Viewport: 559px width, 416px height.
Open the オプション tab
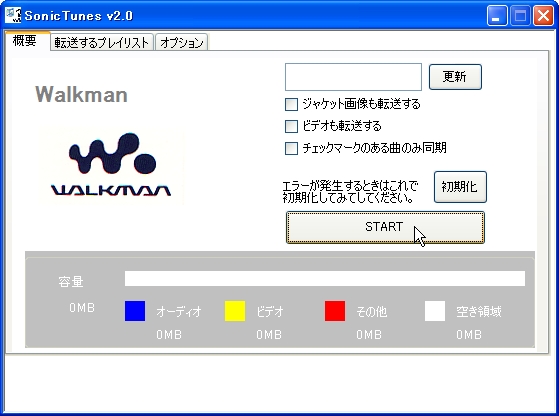[182, 42]
